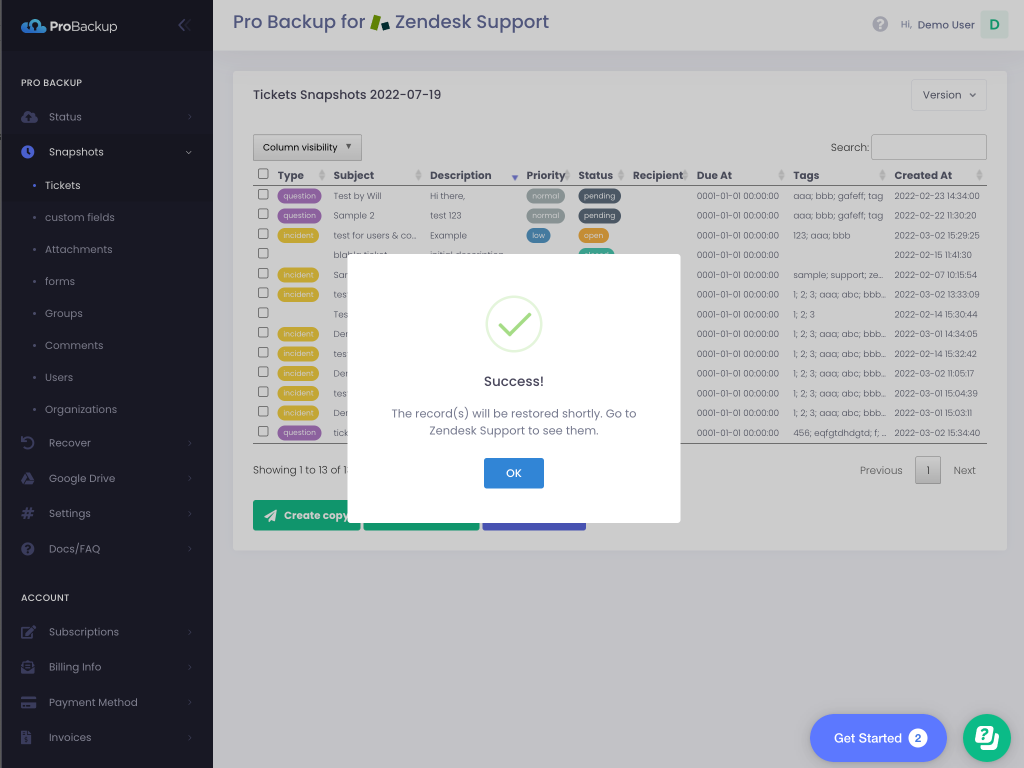Click the Payment Method card icon
Screen dimensions: 1024x768
coord(28,702)
